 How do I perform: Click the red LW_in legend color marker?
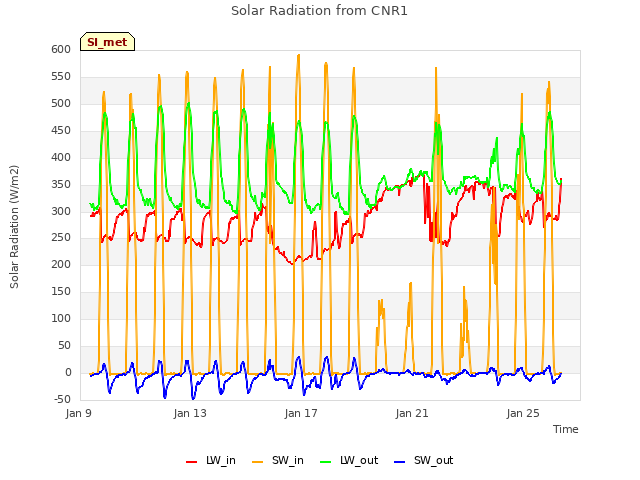pos(191,462)
